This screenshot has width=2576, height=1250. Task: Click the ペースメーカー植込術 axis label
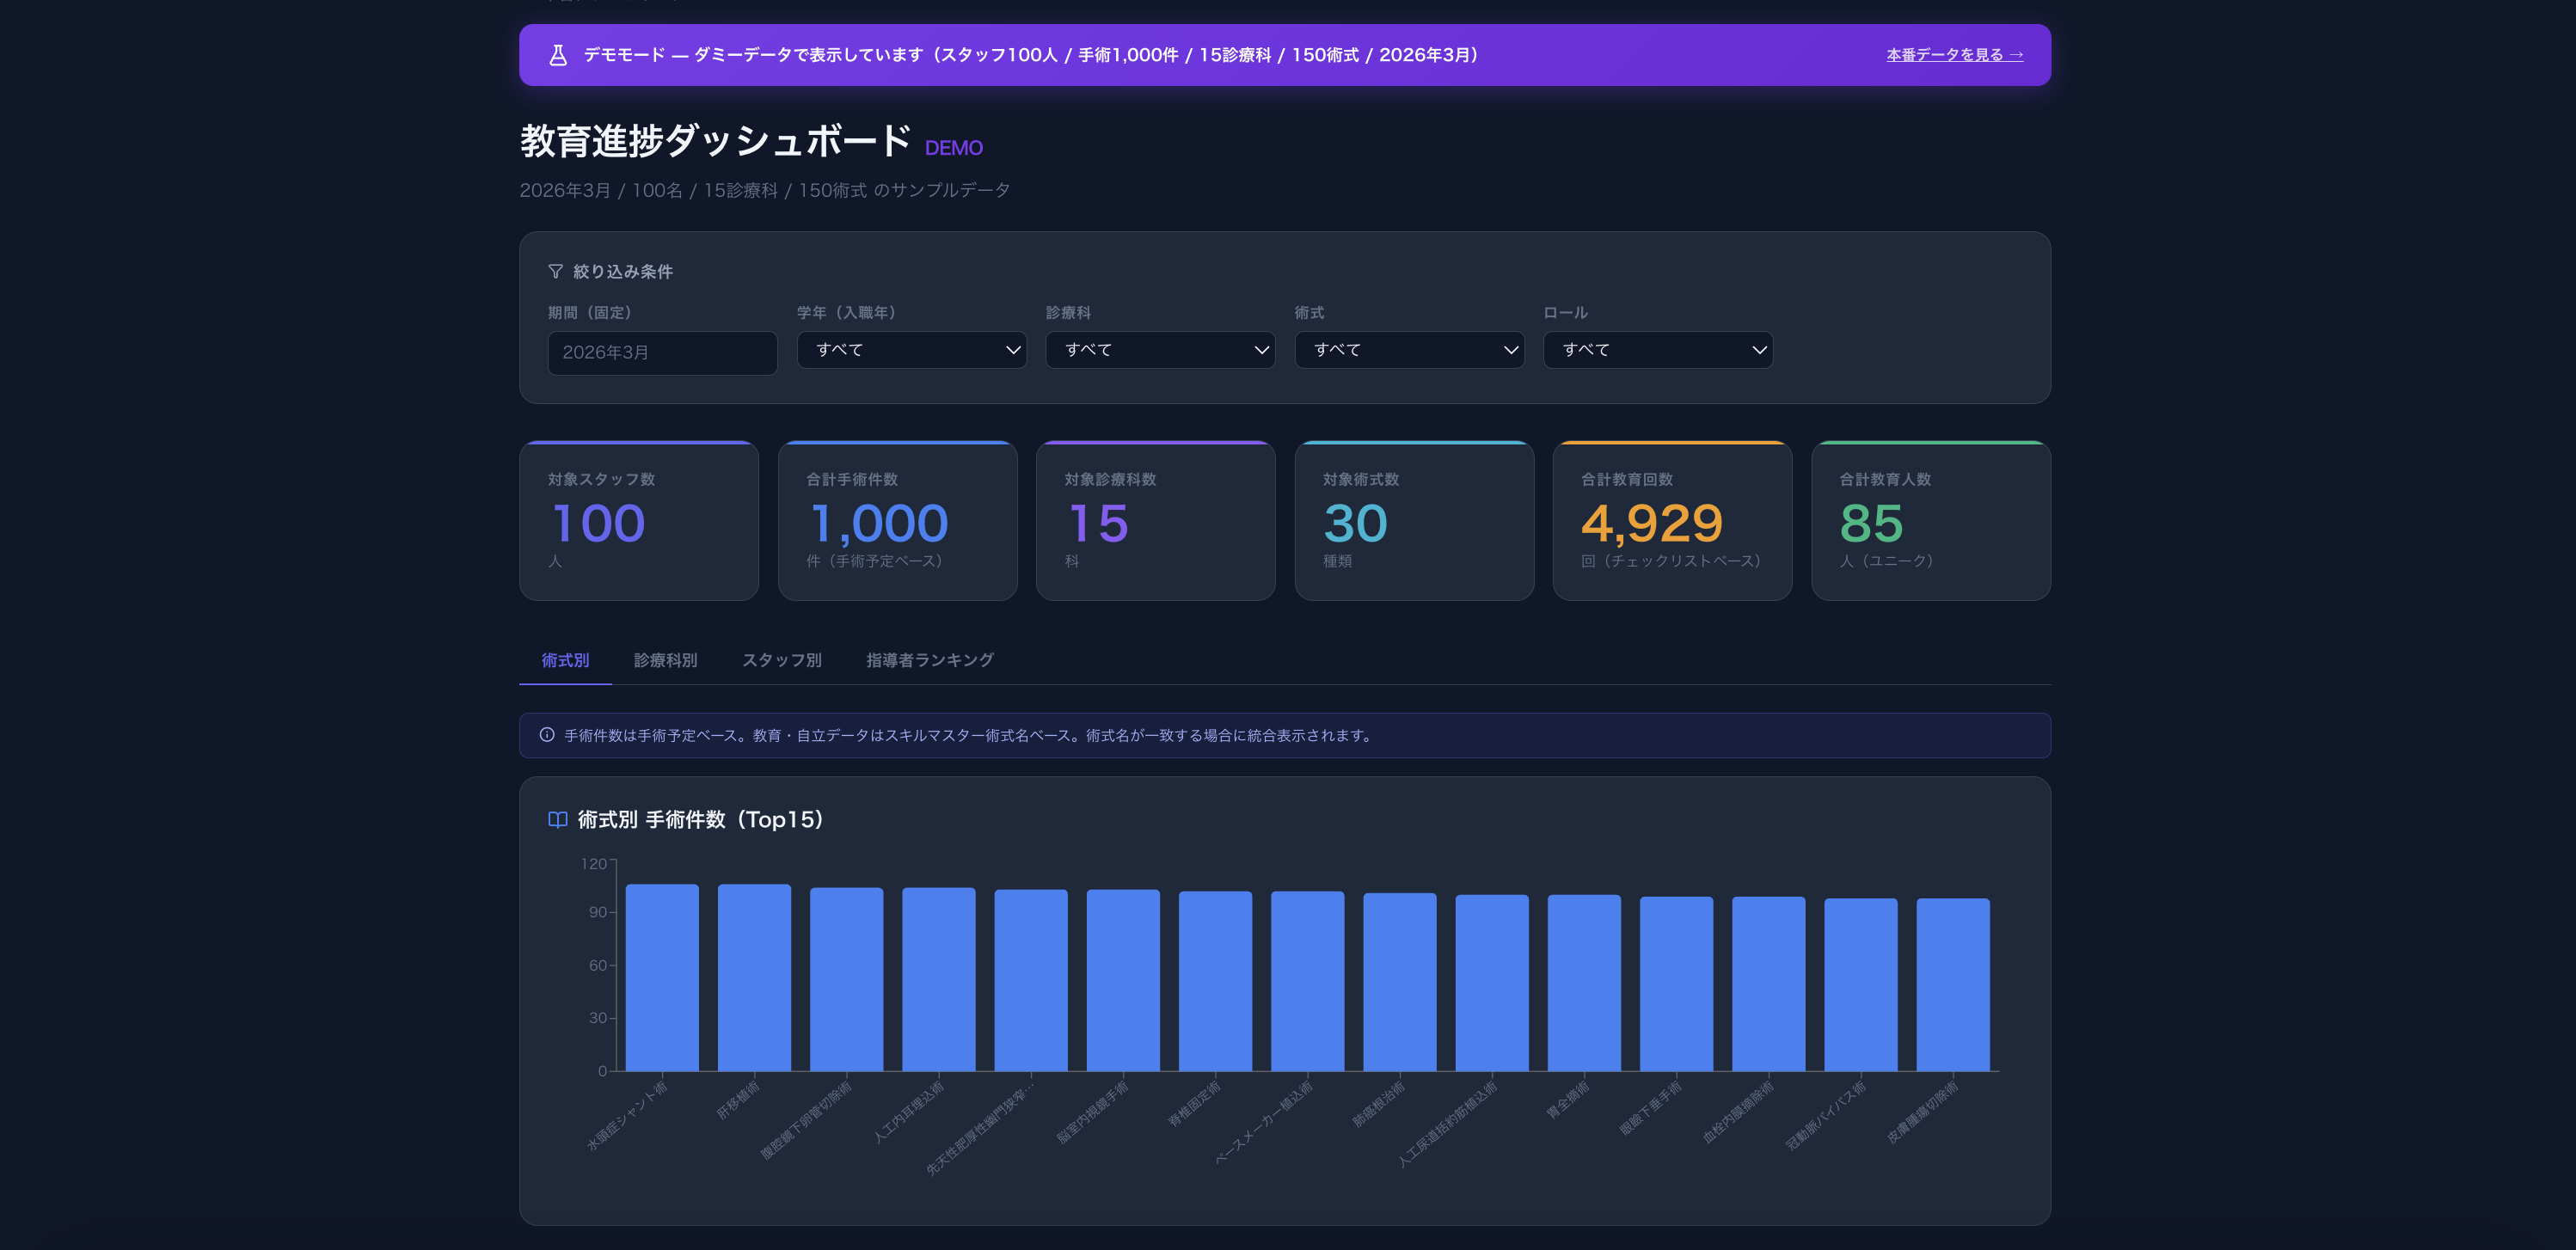[1263, 1122]
